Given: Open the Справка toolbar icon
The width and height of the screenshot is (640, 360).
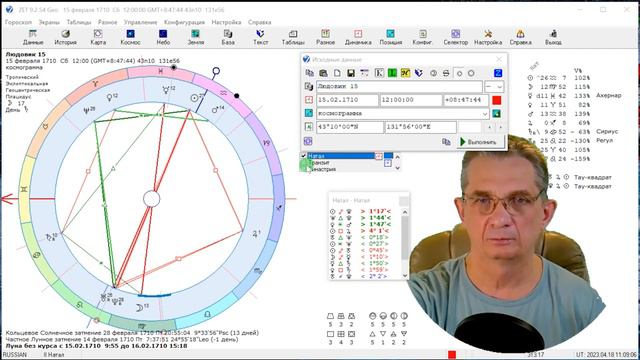Looking at the screenshot, I should [520, 37].
